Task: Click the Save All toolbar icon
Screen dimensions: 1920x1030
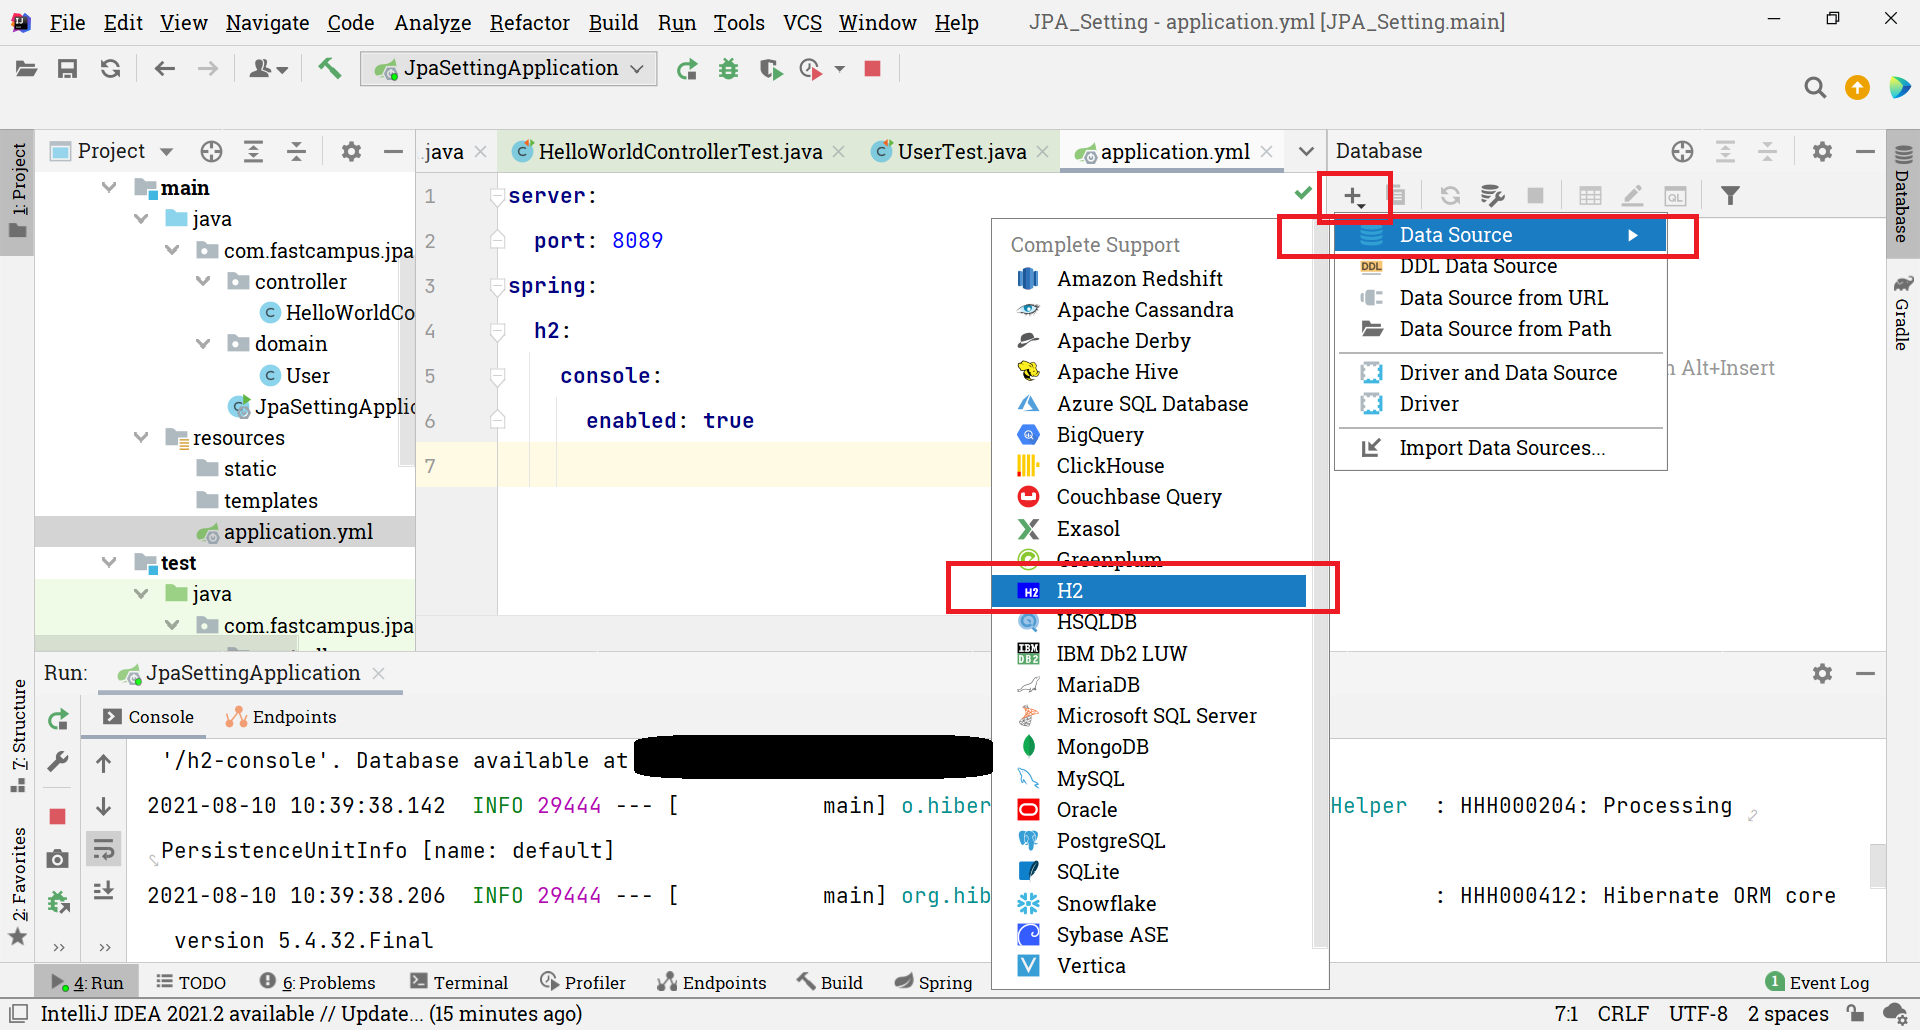Action: click(68, 69)
